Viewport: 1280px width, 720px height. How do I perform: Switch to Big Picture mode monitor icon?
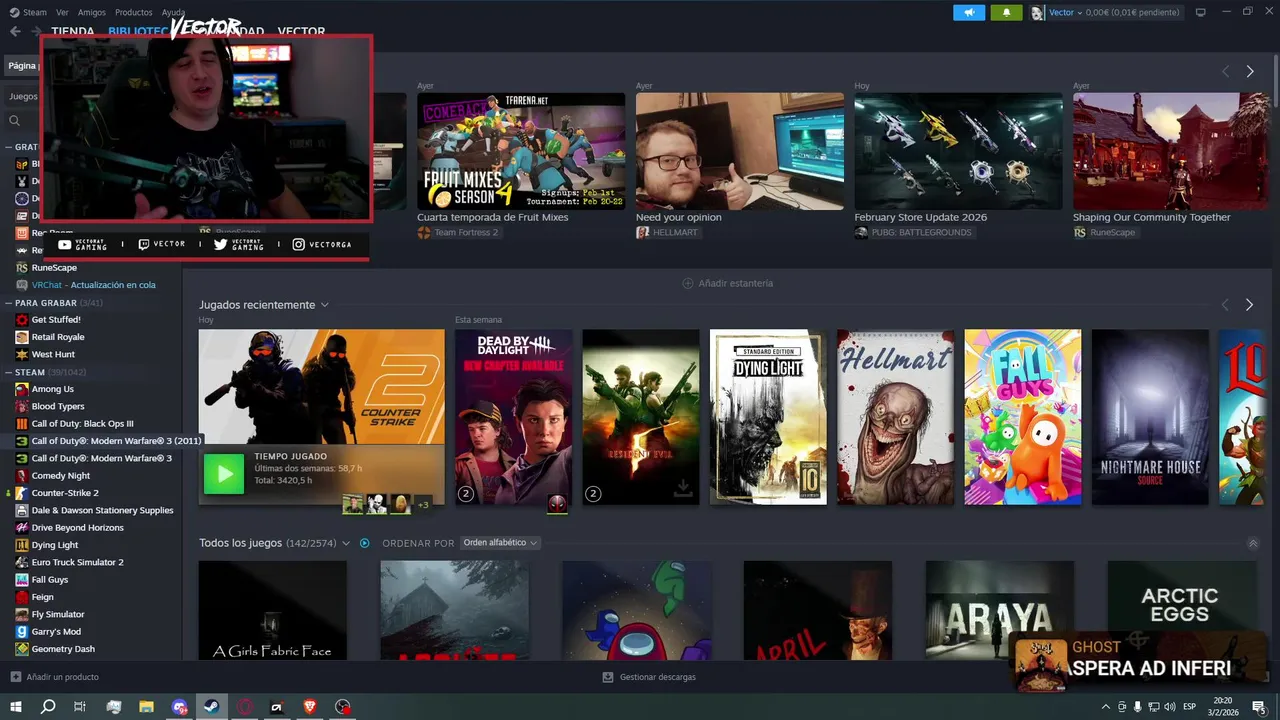click(x=1201, y=12)
